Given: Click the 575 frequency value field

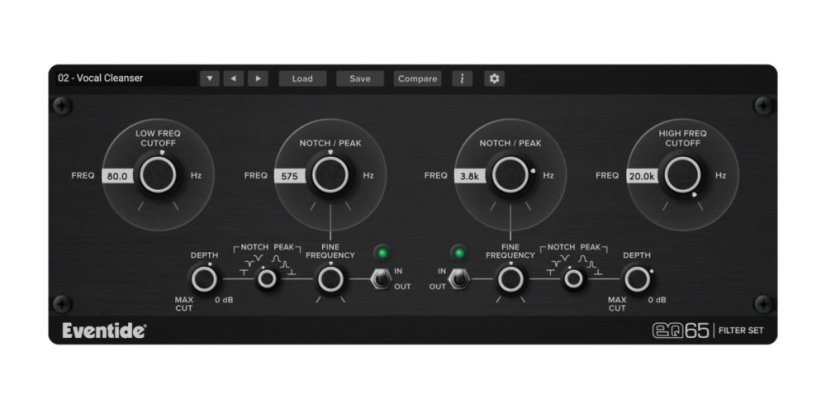Looking at the screenshot, I should tap(290, 177).
